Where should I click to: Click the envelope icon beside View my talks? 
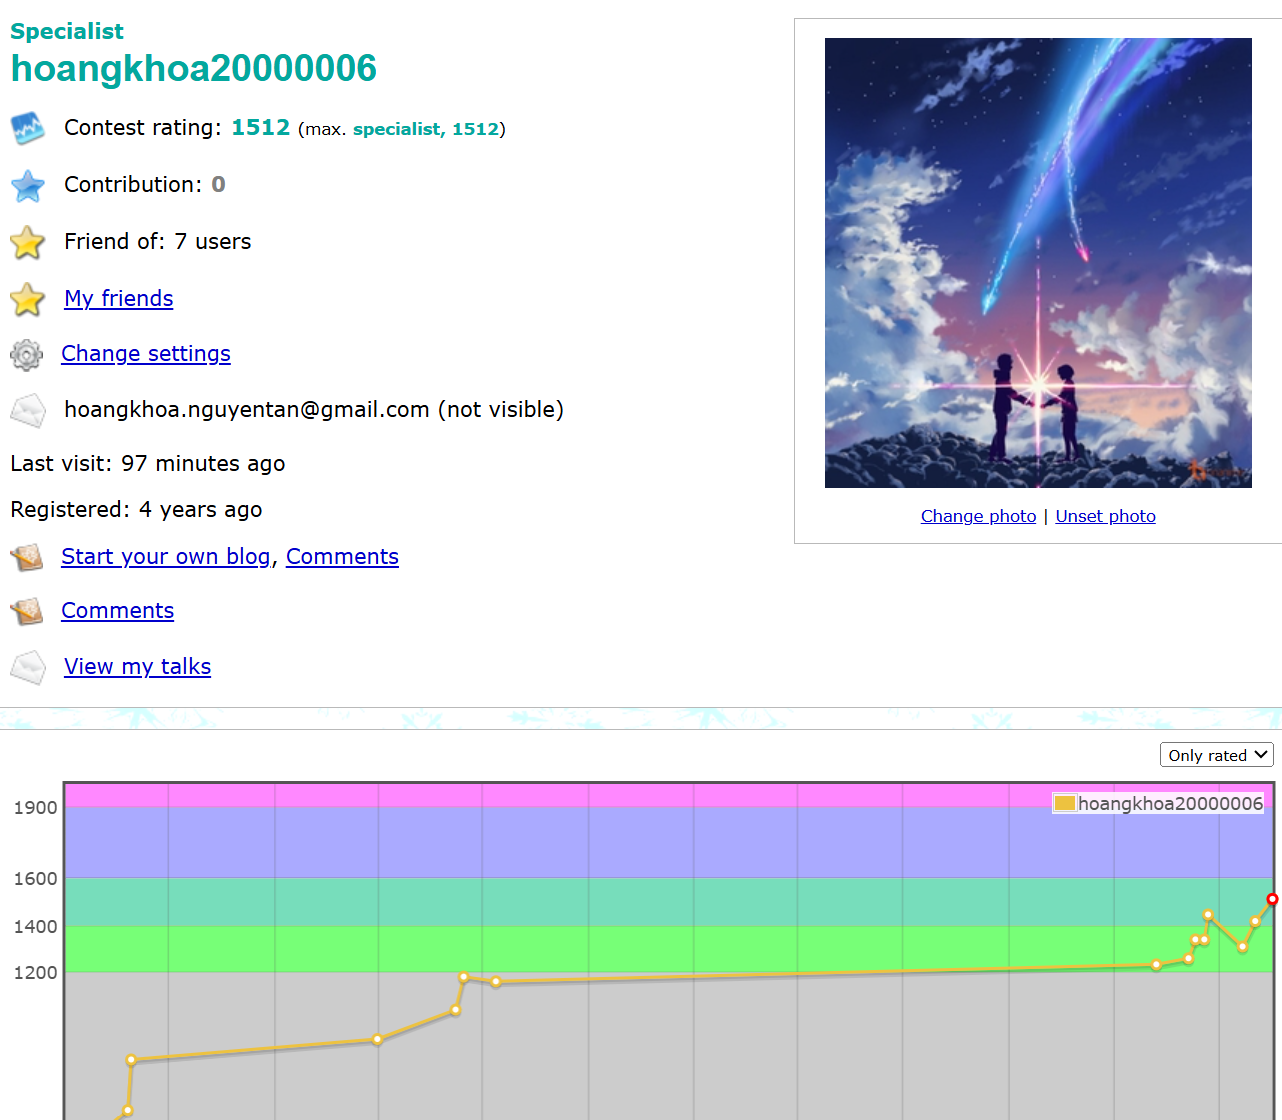coord(28,667)
